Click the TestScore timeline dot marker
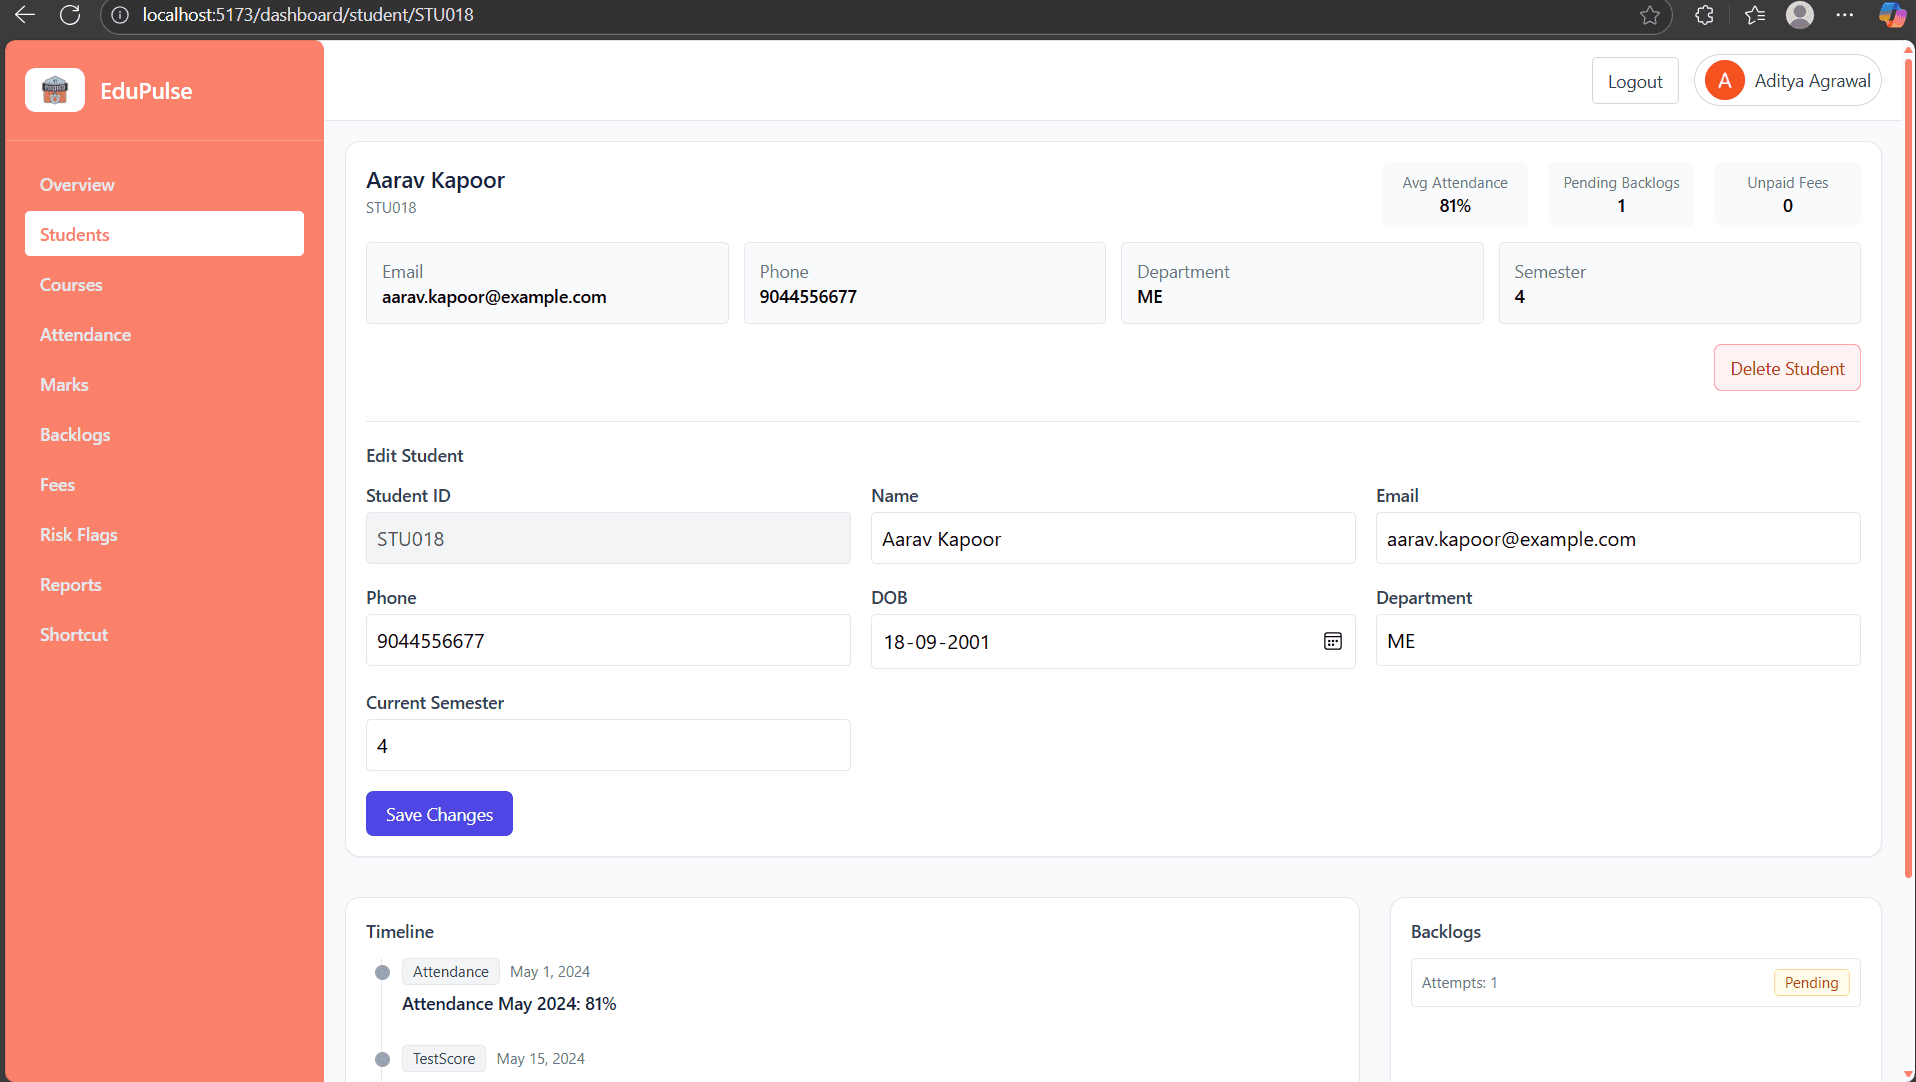Screen dimensions: 1916x1082 [382, 1059]
